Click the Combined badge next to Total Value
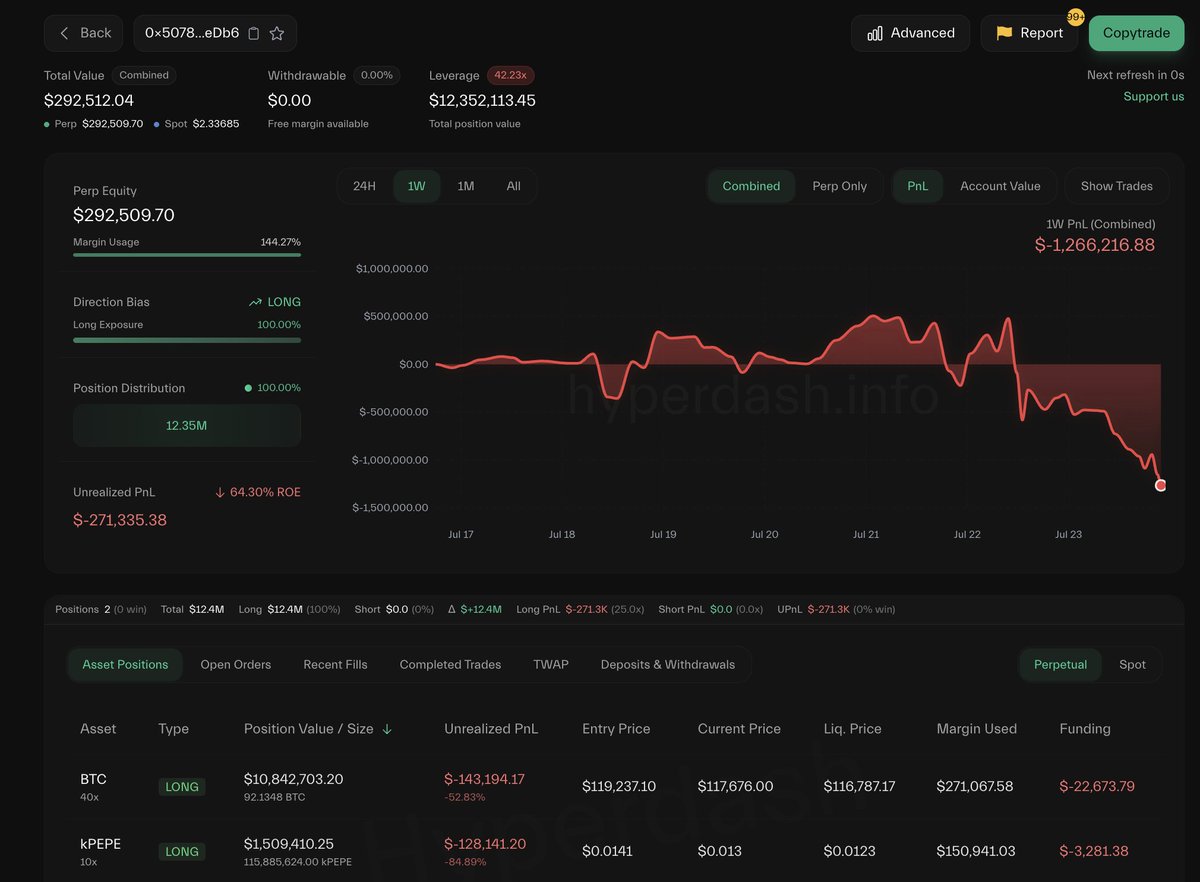 click(x=144, y=75)
